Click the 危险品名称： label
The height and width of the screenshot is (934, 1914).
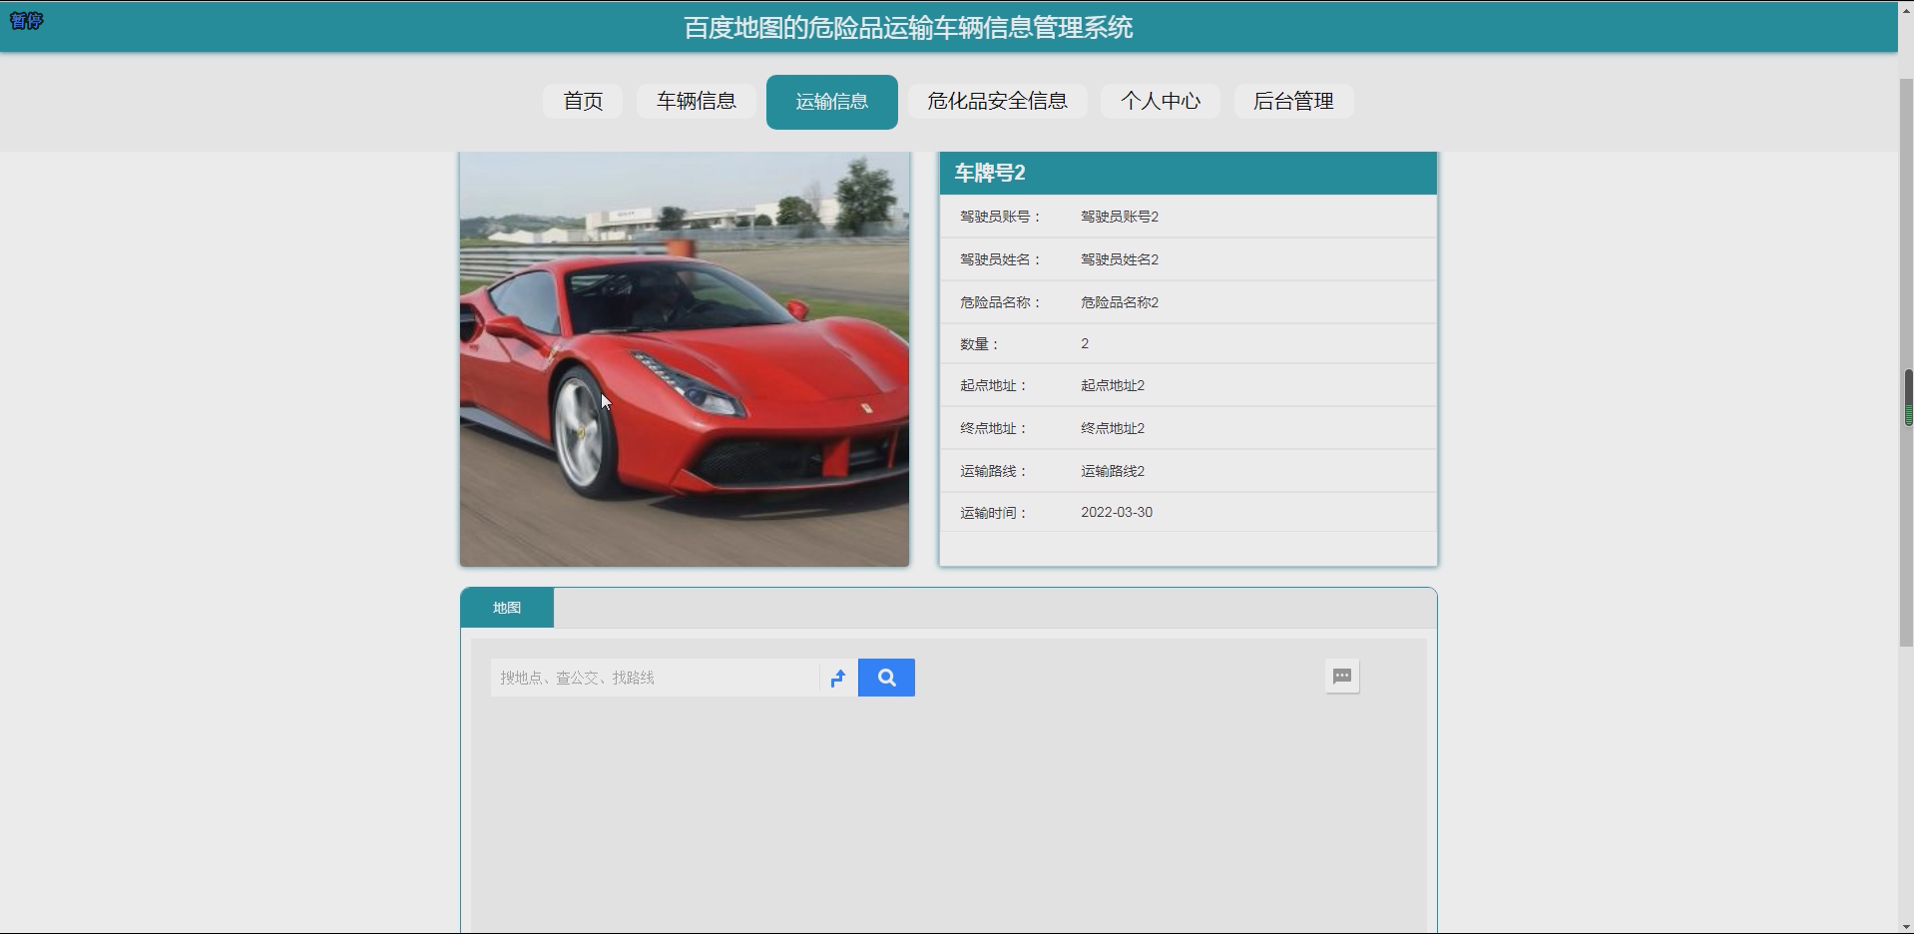[1001, 303]
